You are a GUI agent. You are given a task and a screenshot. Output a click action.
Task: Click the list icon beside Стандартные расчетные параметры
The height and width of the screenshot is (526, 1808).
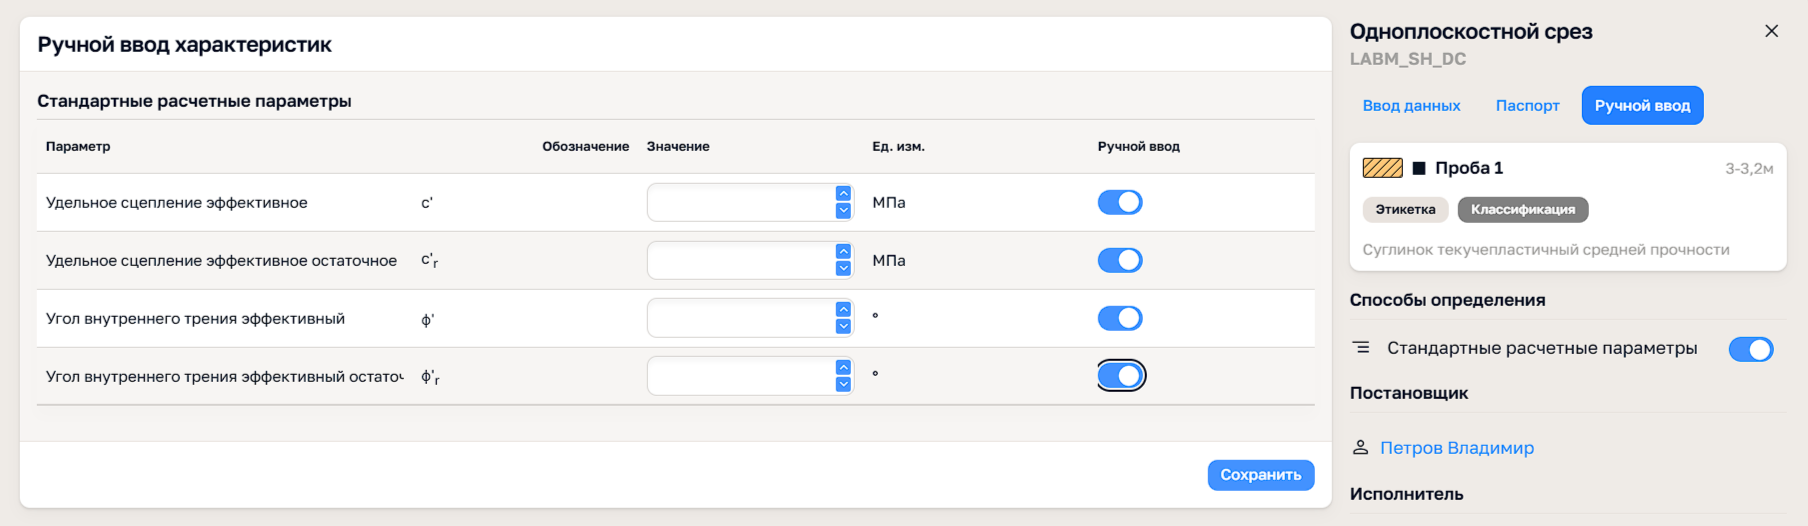click(x=1361, y=348)
